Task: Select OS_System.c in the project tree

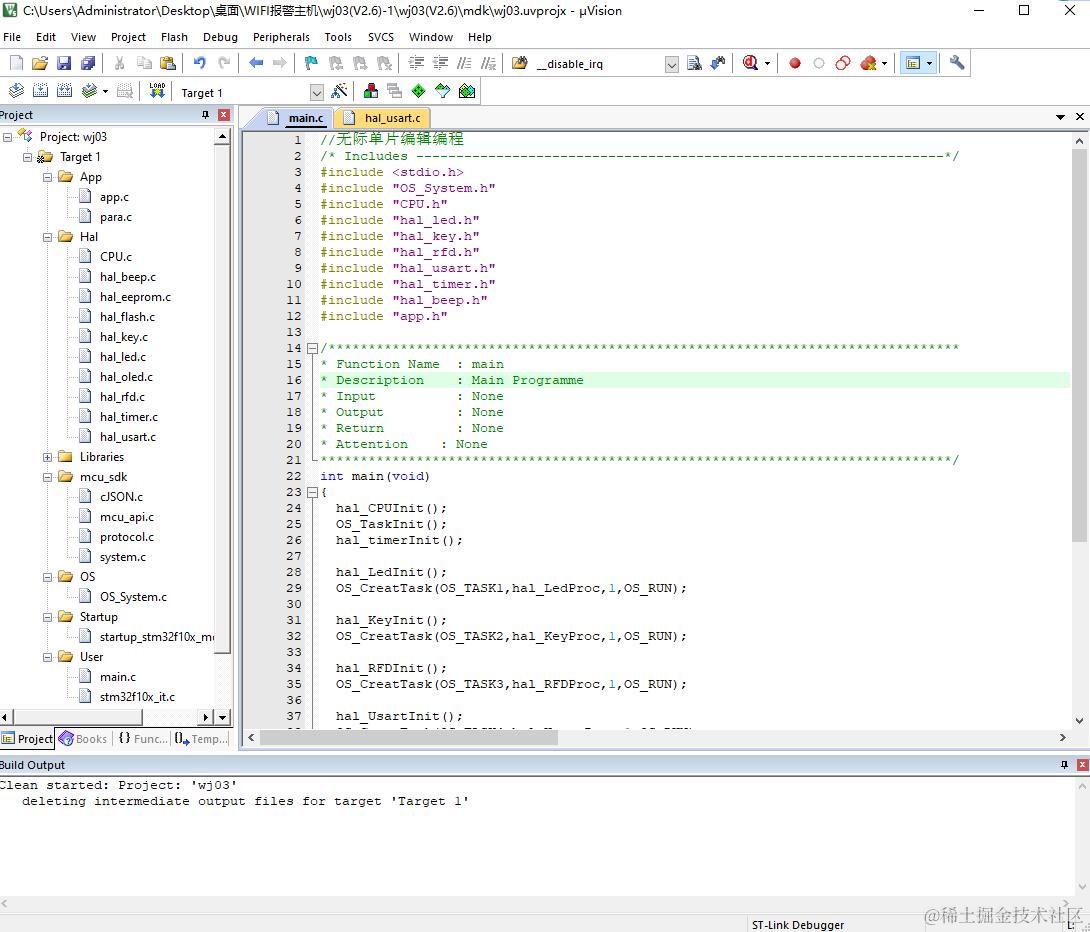Action: [133, 597]
